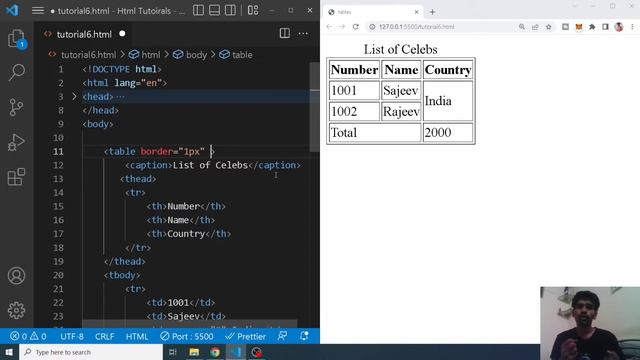Open the Chrome three-dot menu
640x360 pixels.
(632, 27)
